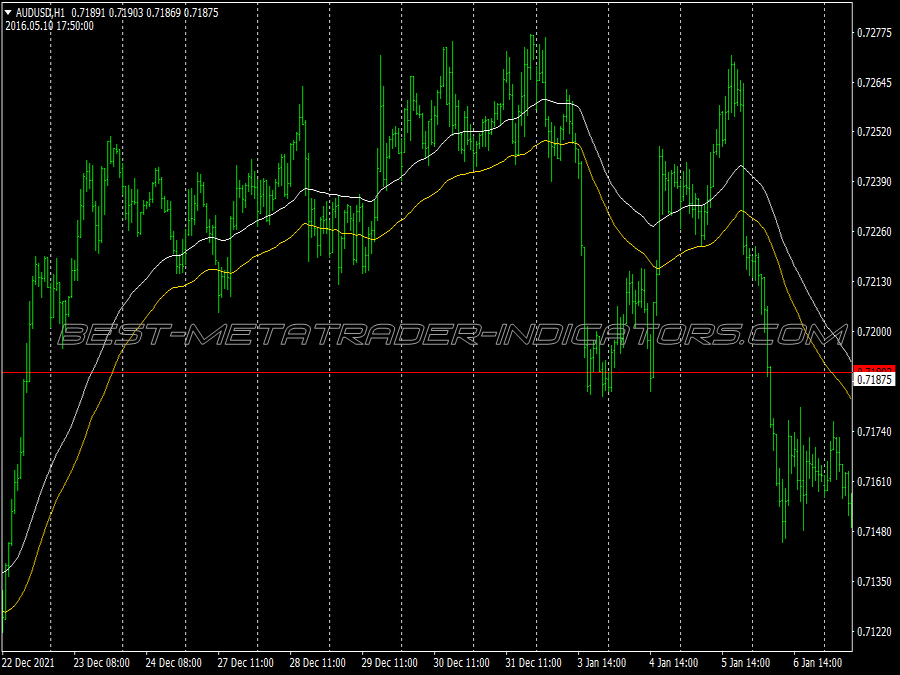900x675 pixels.
Task: Click the 0.71220 price scale value
Action: tap(874, 631)
